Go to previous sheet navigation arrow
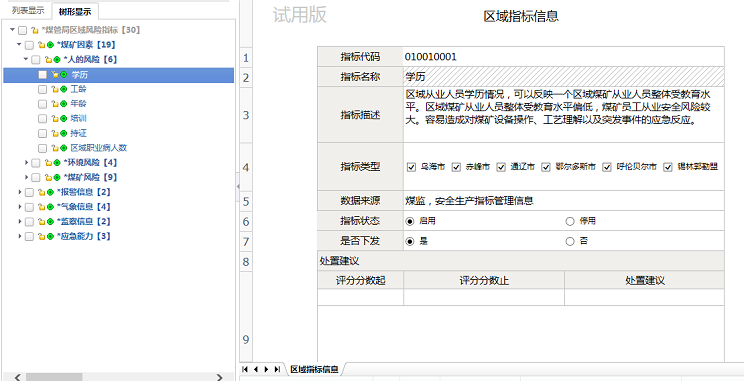This screenshot has width=744, height=381. 256,369
